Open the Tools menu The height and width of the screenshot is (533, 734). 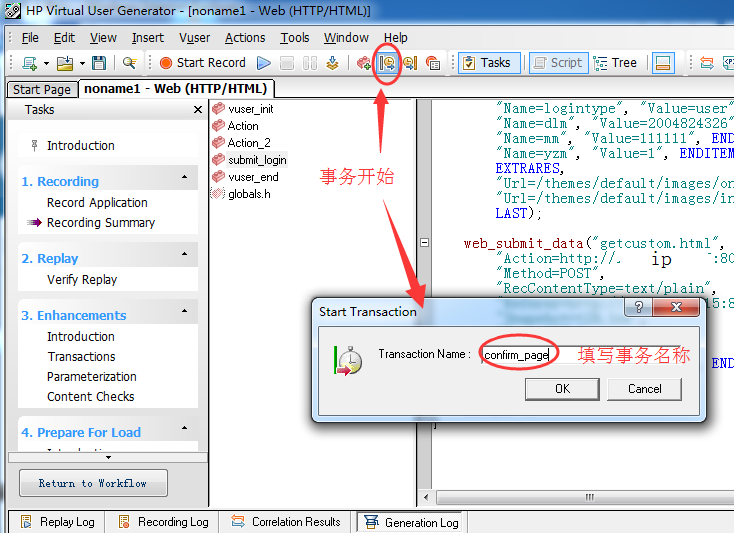[294, 37]
